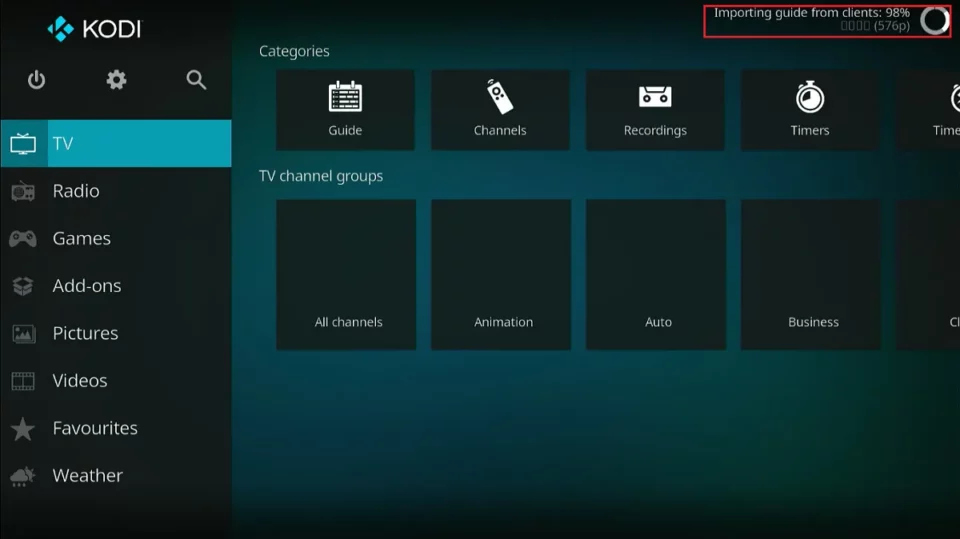The image size is (960, 539).
Task: Click the pictures icon
Action: point(23,334)
